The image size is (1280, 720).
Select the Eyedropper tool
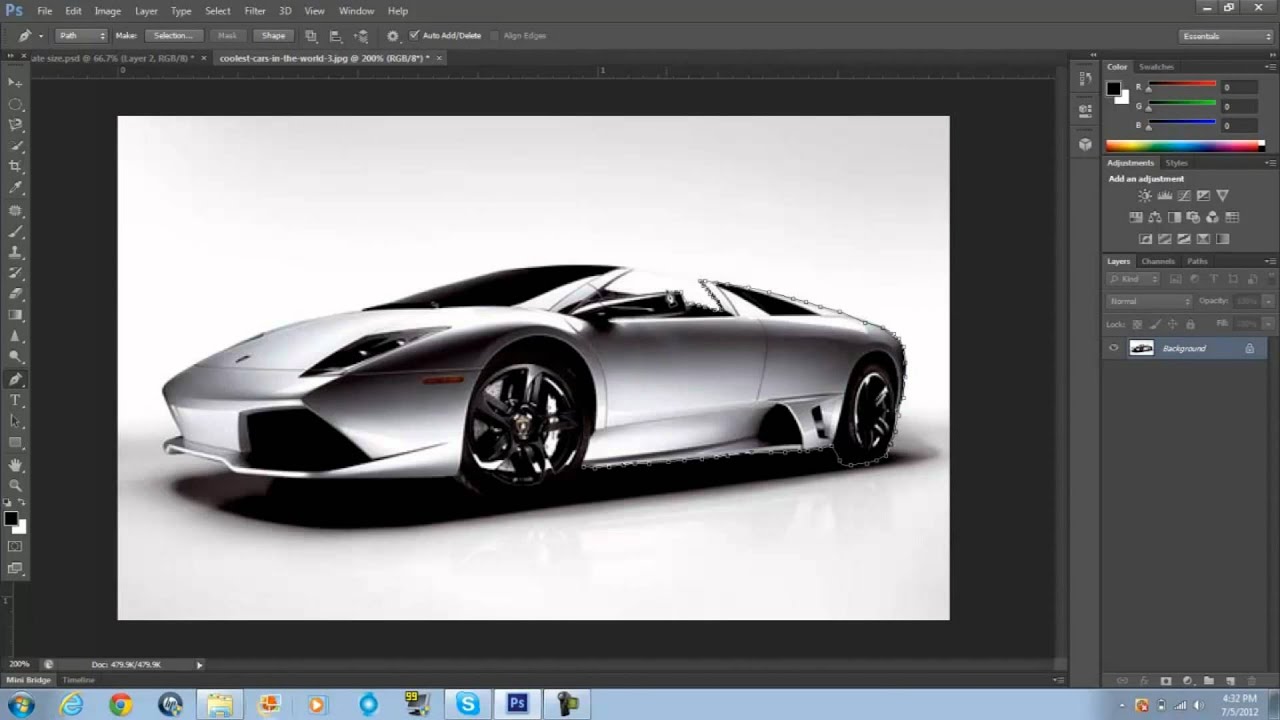(15, 187)
